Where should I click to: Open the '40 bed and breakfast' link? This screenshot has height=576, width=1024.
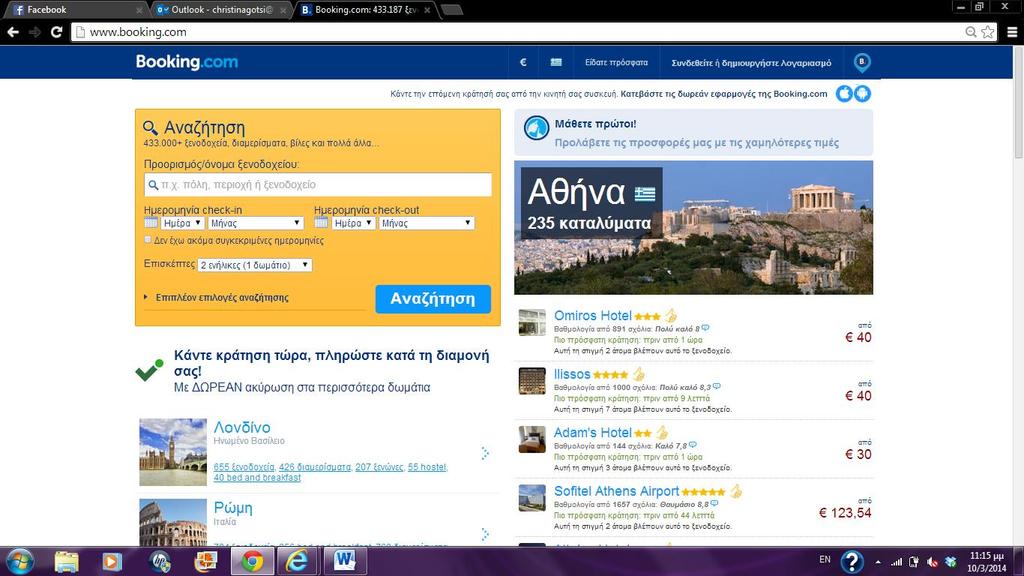tap(257, 477)
